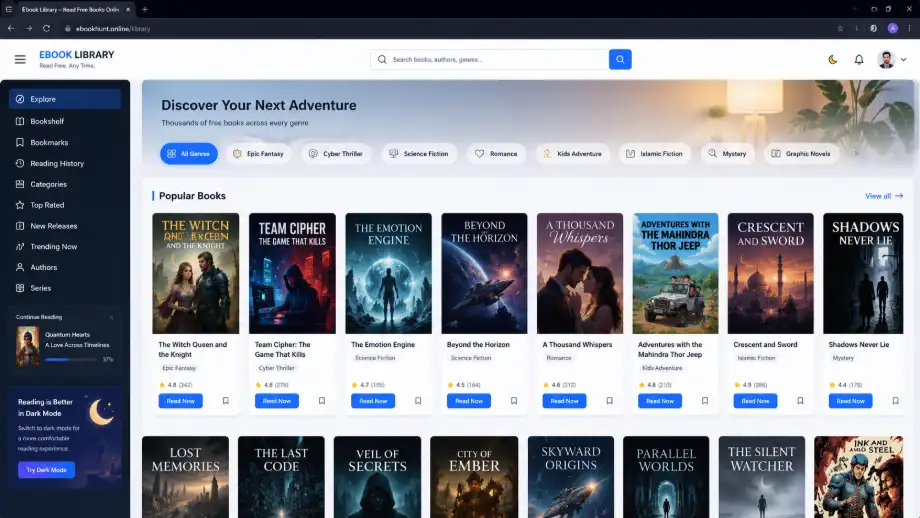The width and height of the screenshot is (920, 518).
Task: Bookmark The Emotion Engine
Action: pos(418,401)
